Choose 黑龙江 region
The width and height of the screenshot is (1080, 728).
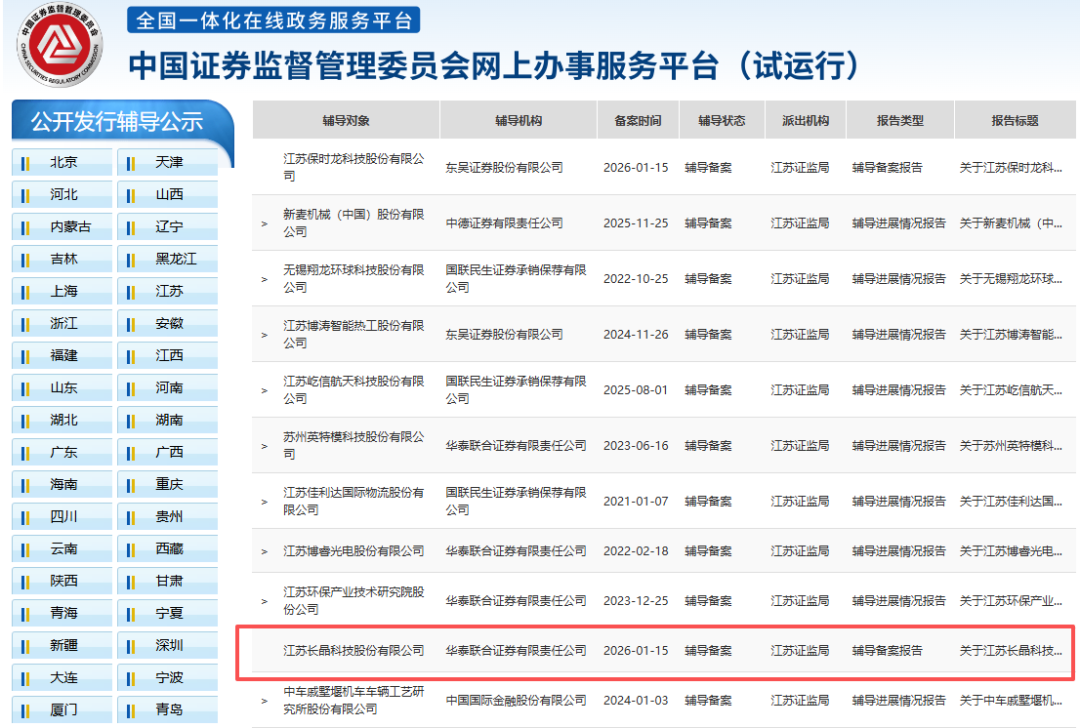(167, 259)
